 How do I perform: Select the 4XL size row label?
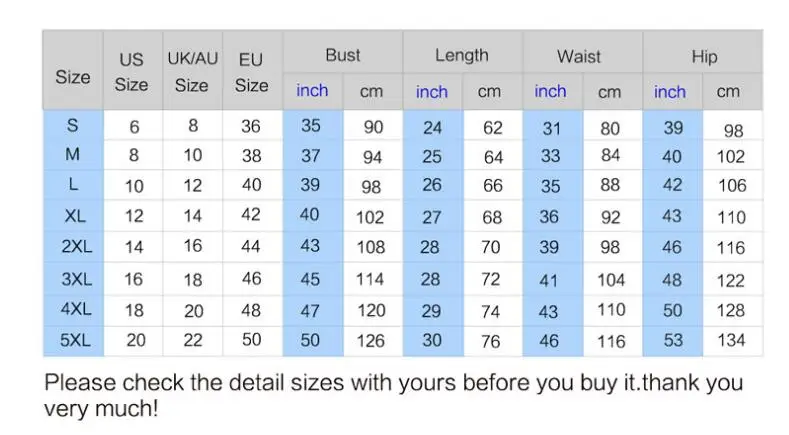(76, 309)
